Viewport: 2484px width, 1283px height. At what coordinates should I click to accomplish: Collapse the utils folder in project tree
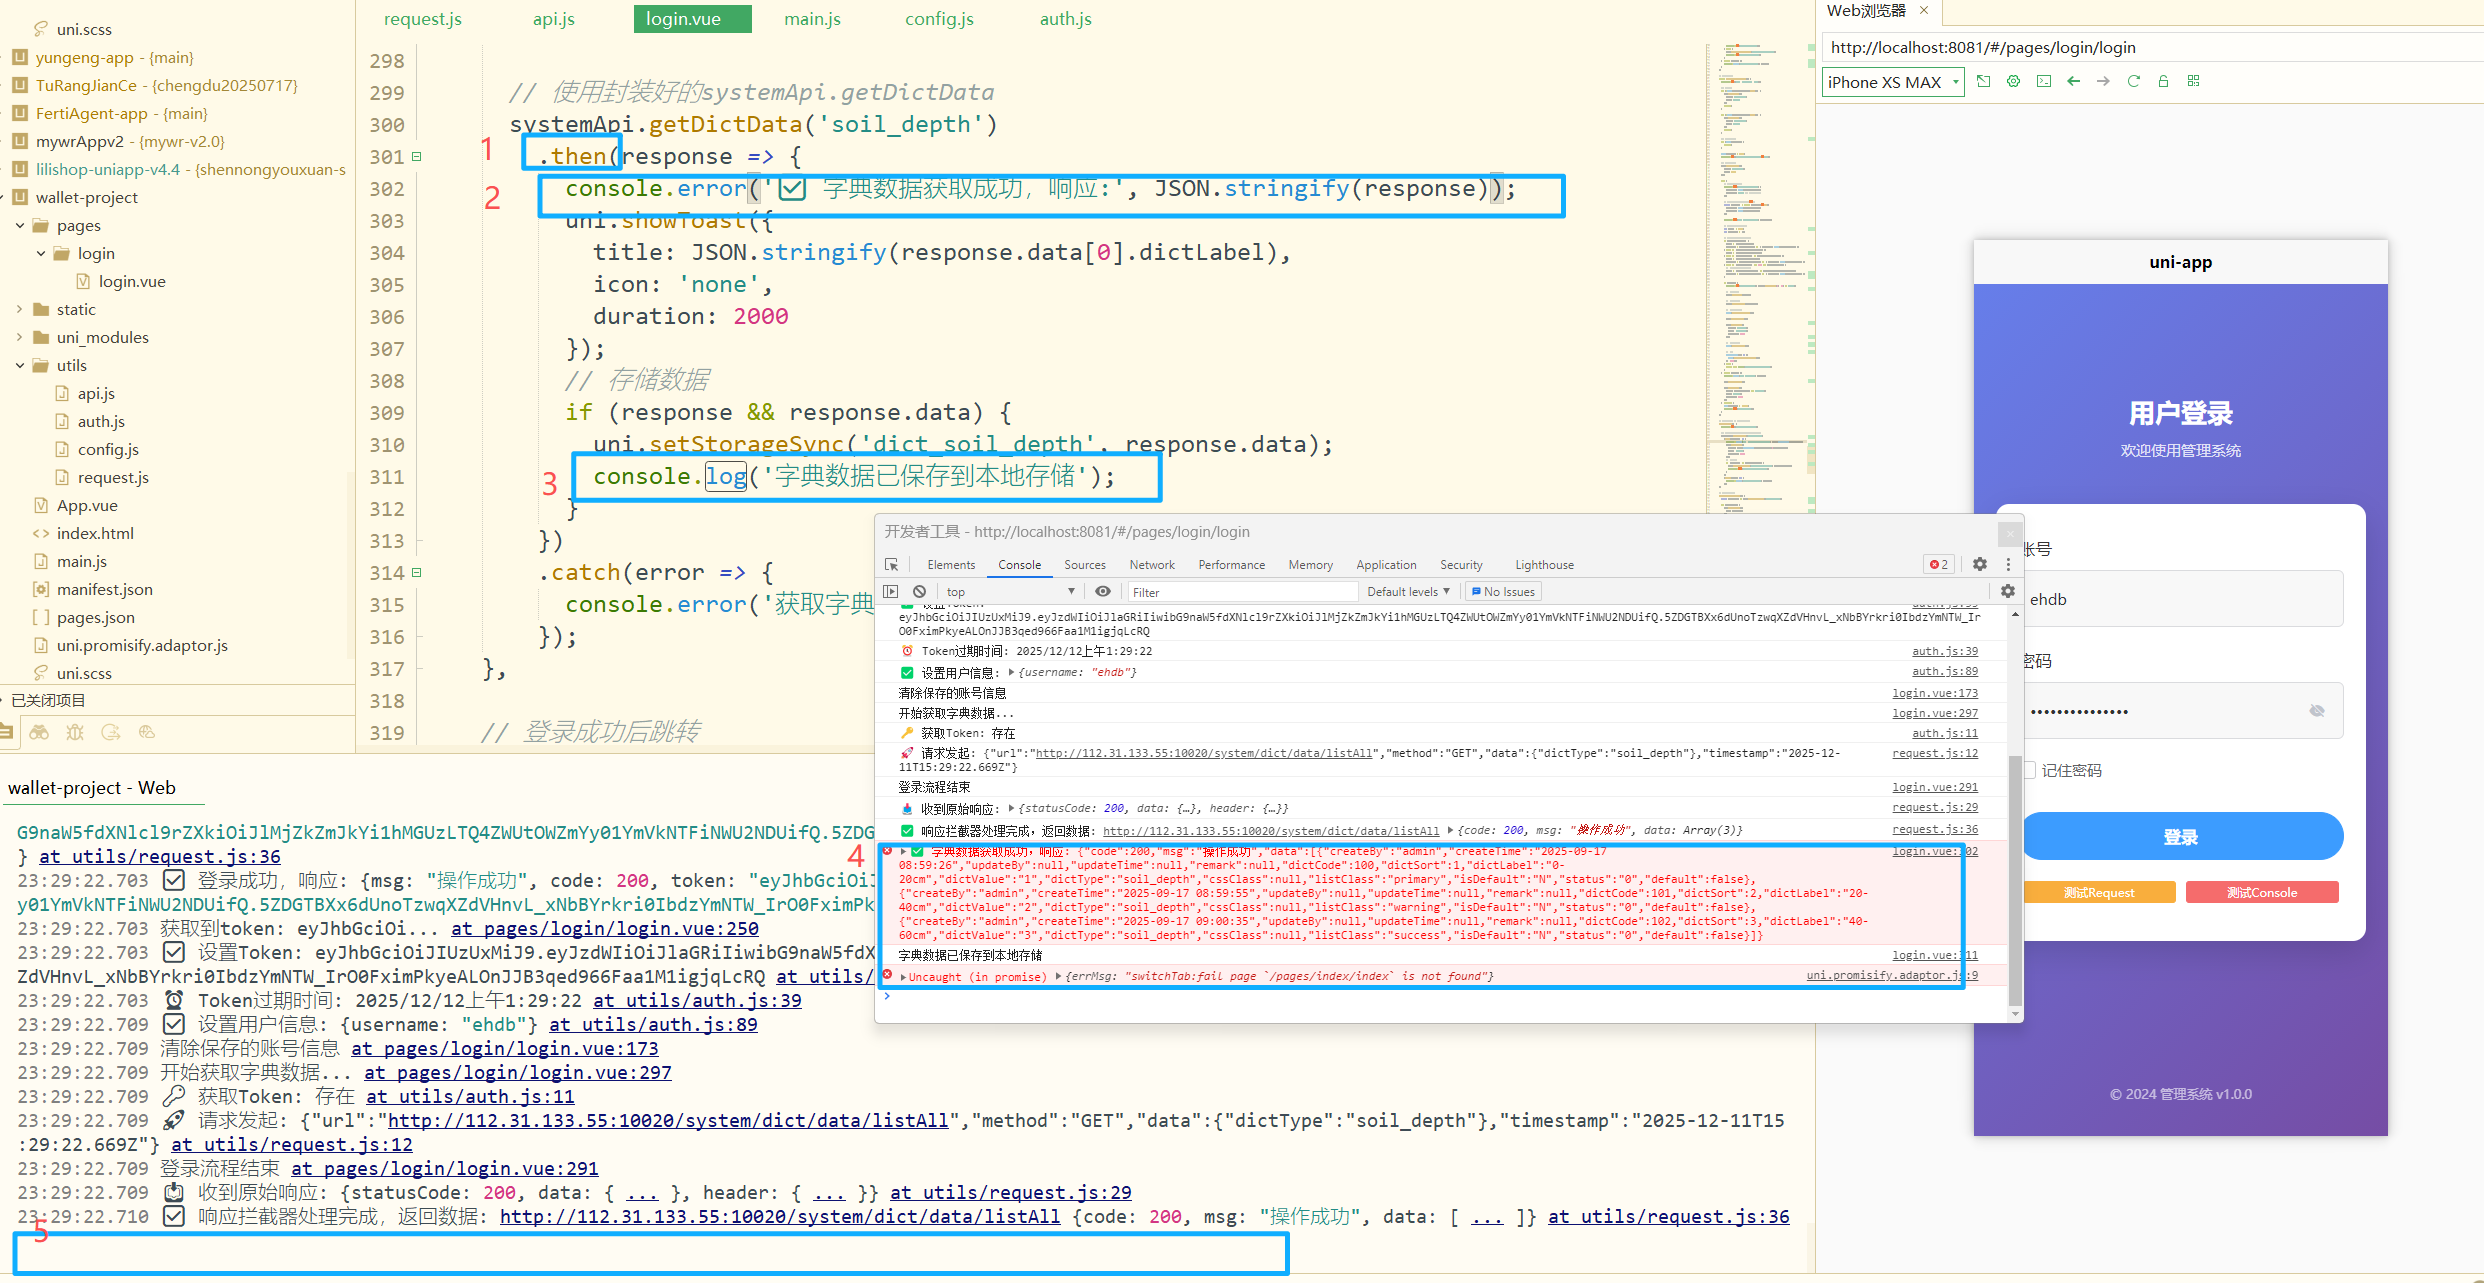20,365
